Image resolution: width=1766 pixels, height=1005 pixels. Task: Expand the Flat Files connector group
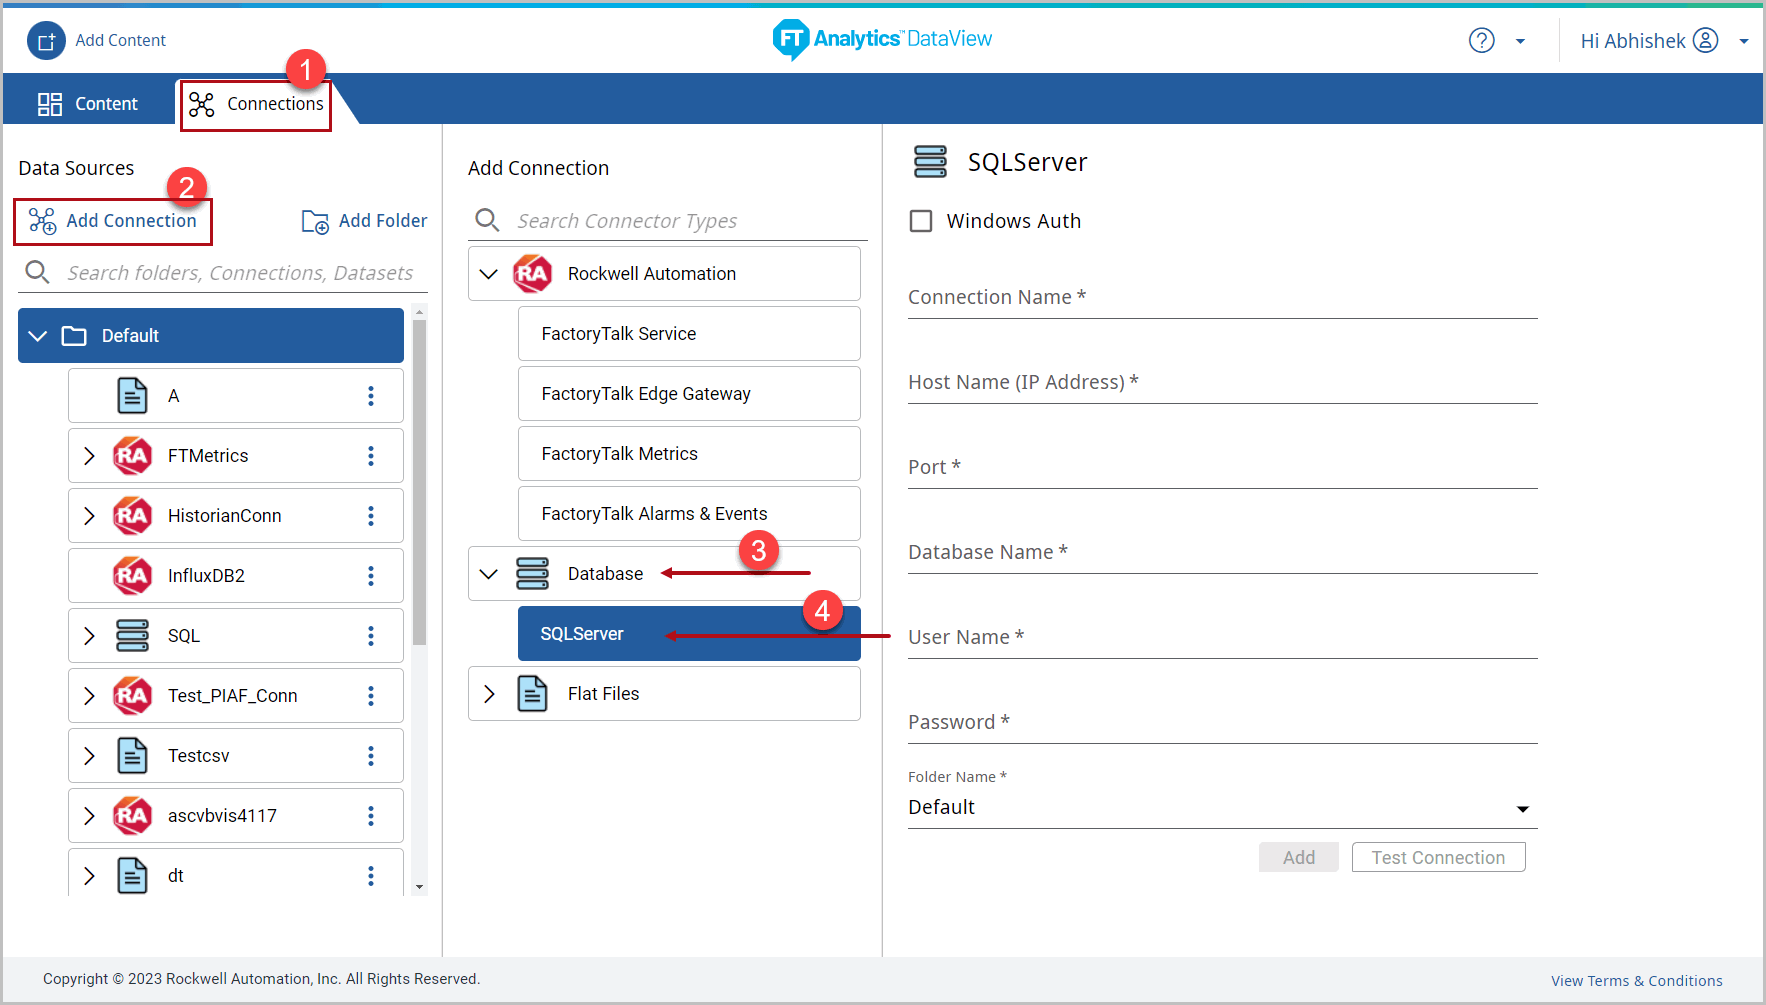tap(489, 694)
